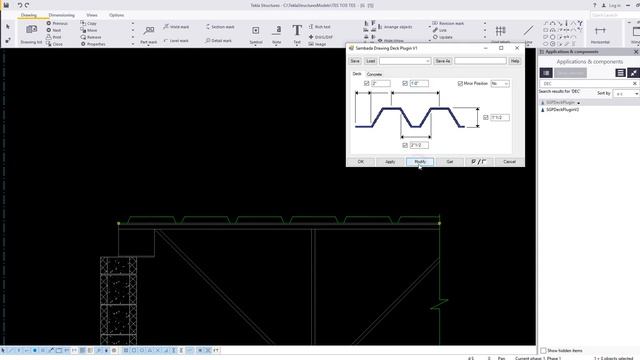
Task: Click the DWG/DXF insert tool
Action: click(321, 37)
